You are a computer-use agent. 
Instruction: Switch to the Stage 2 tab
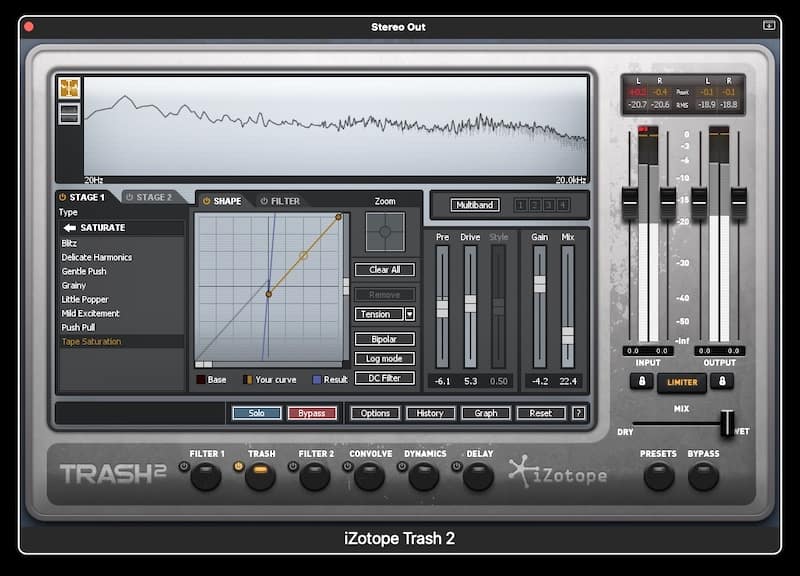tap(154, 197)
